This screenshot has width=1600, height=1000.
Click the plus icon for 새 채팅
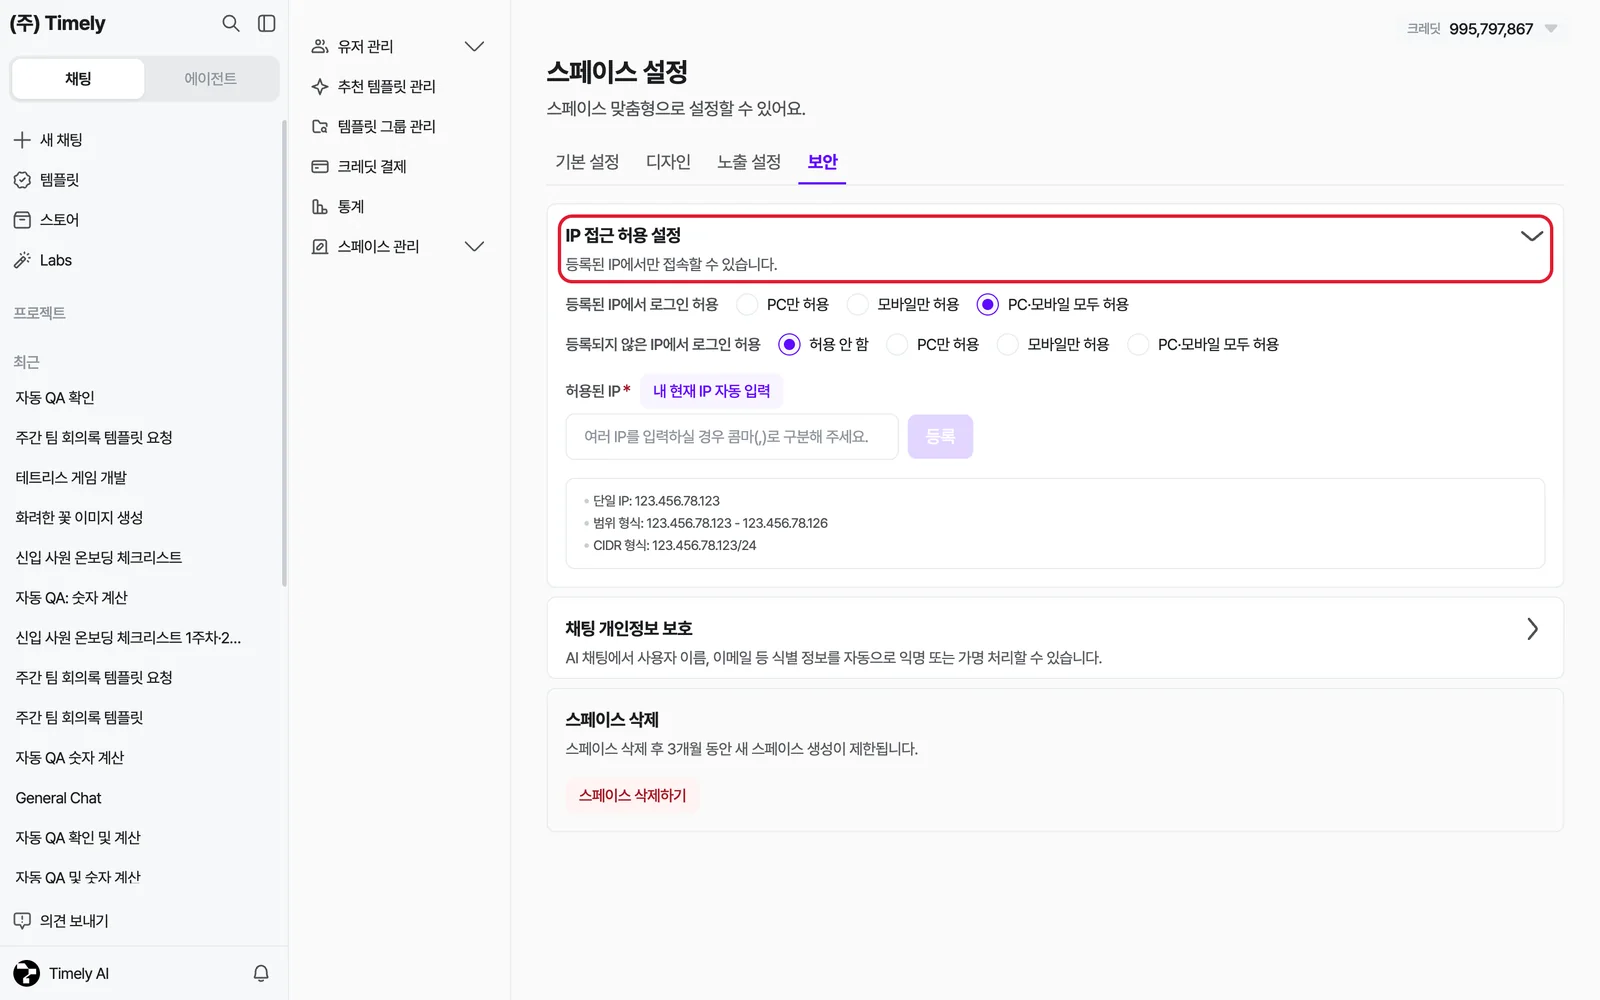[x=22, y=140]
